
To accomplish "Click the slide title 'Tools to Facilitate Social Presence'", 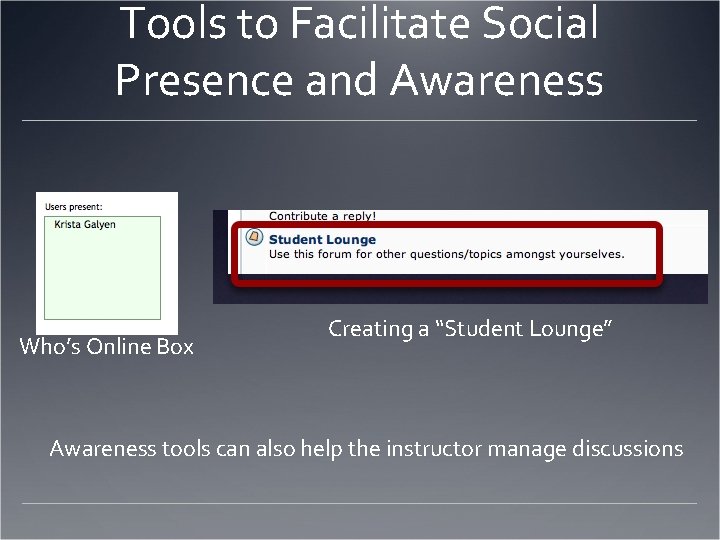I will (x=360, y=51).
